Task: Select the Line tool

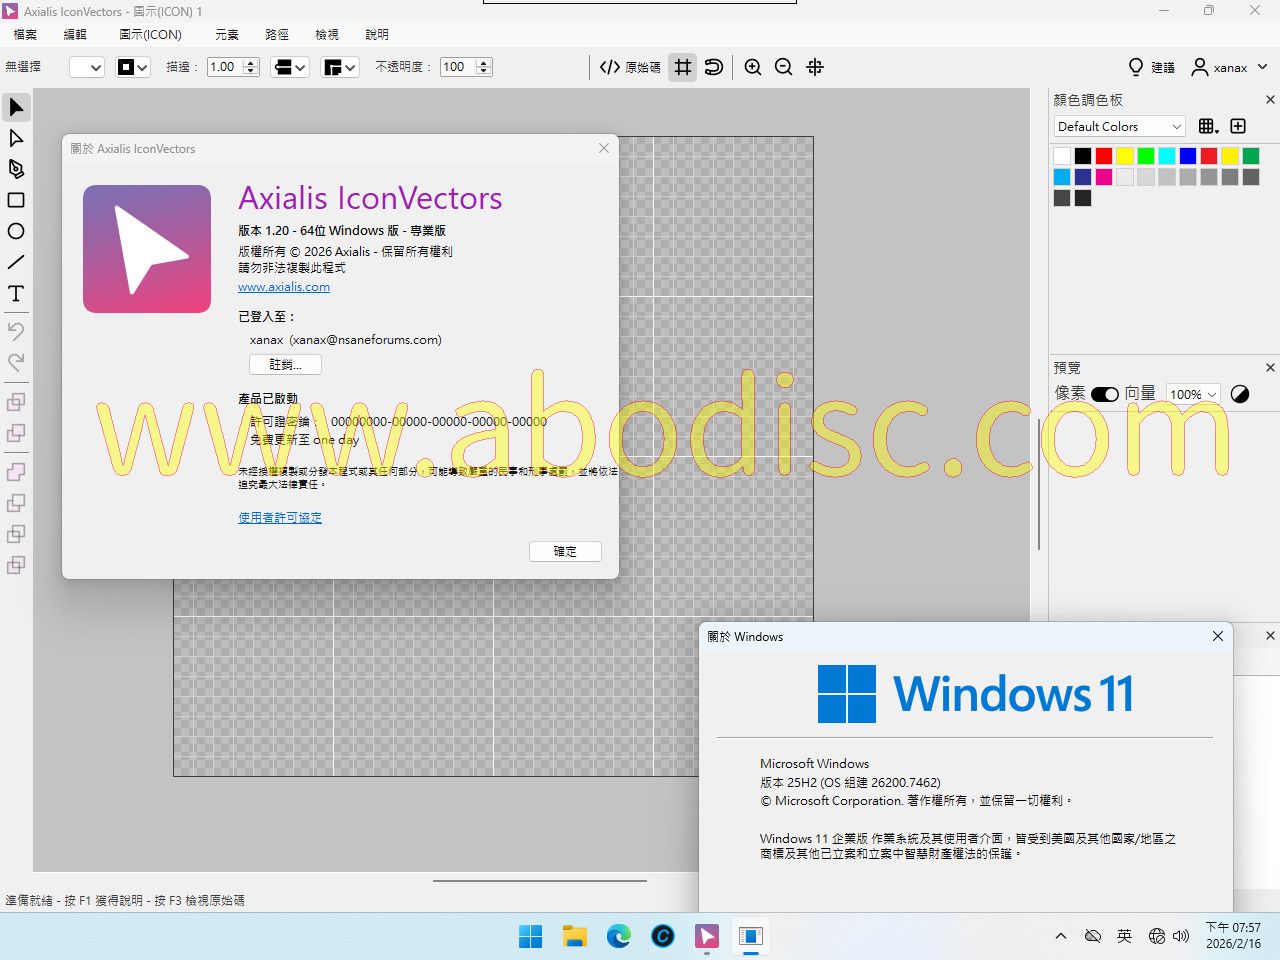Action: coord(16,262)
